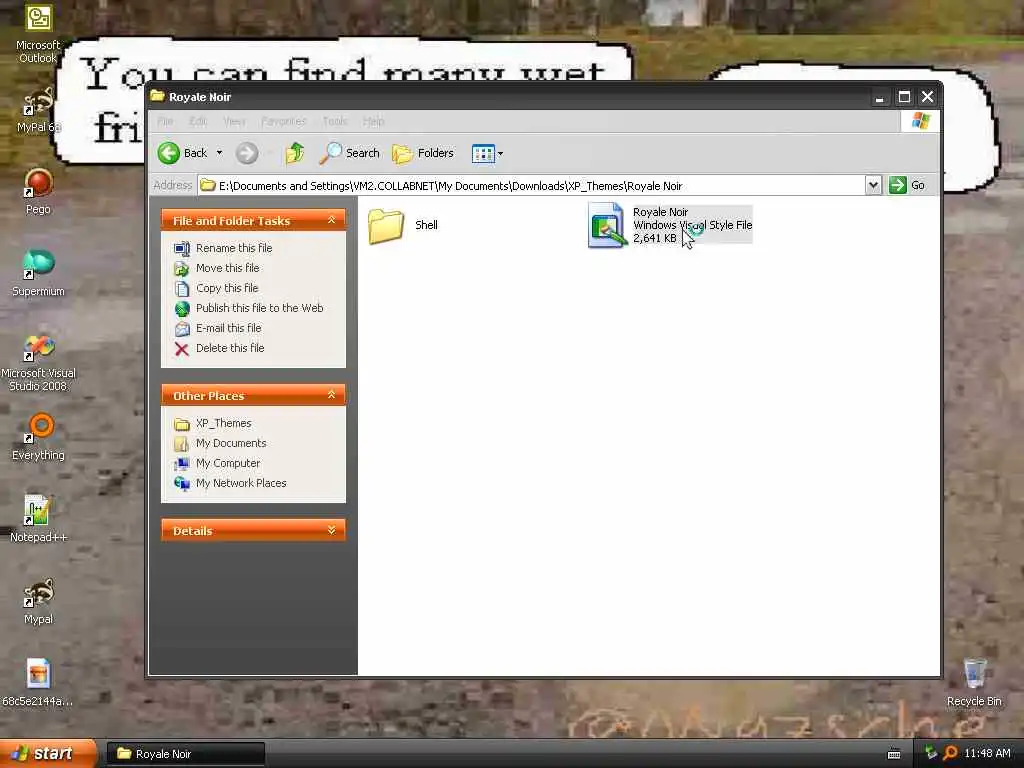Select the Shell folder icon
Screen dimensions: 1024x768
coord(386,225)
